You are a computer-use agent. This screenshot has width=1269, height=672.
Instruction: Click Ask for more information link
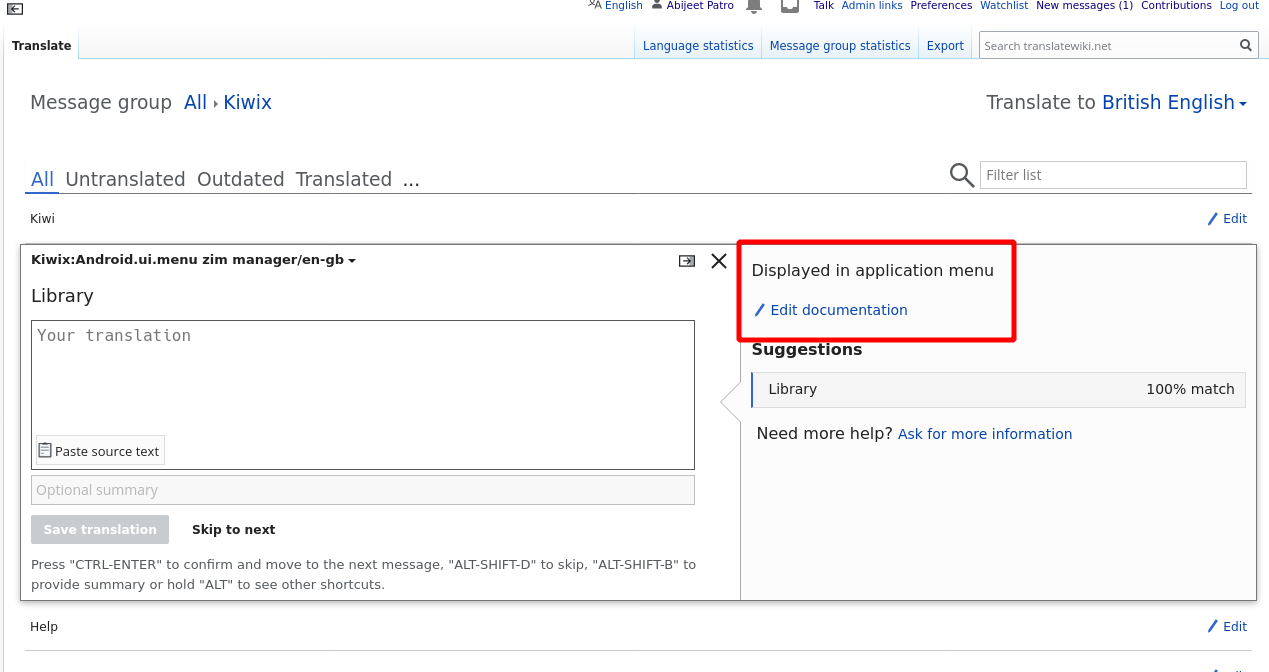pos(985,434)
